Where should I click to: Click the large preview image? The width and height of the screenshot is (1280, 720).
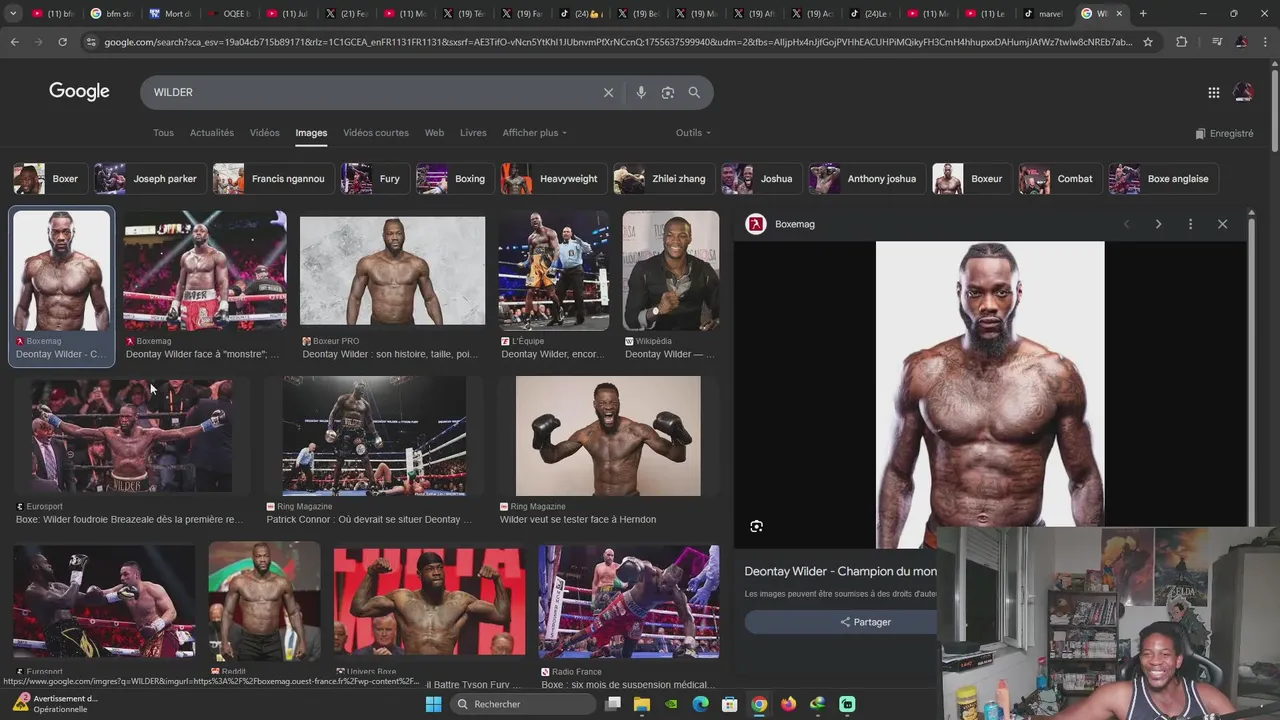(x=990, y=394)
